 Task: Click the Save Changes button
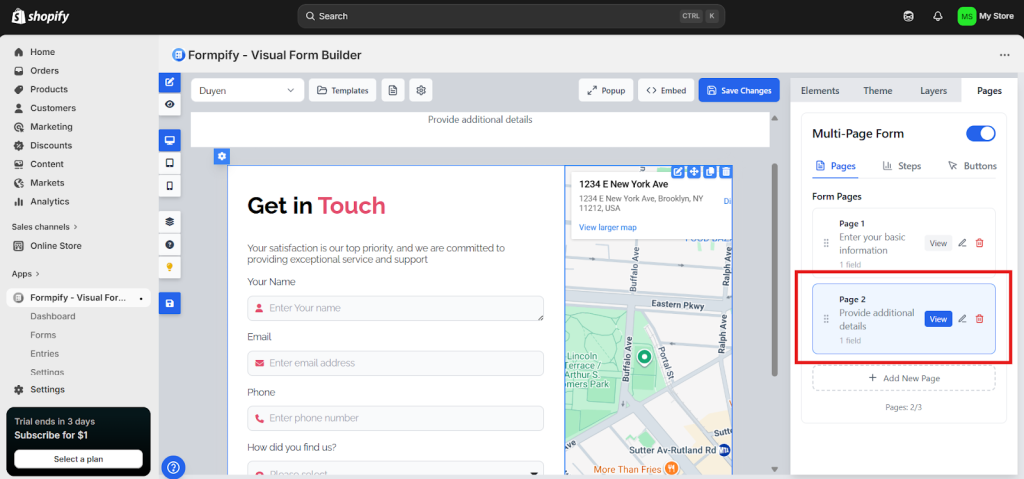(739, 90)
